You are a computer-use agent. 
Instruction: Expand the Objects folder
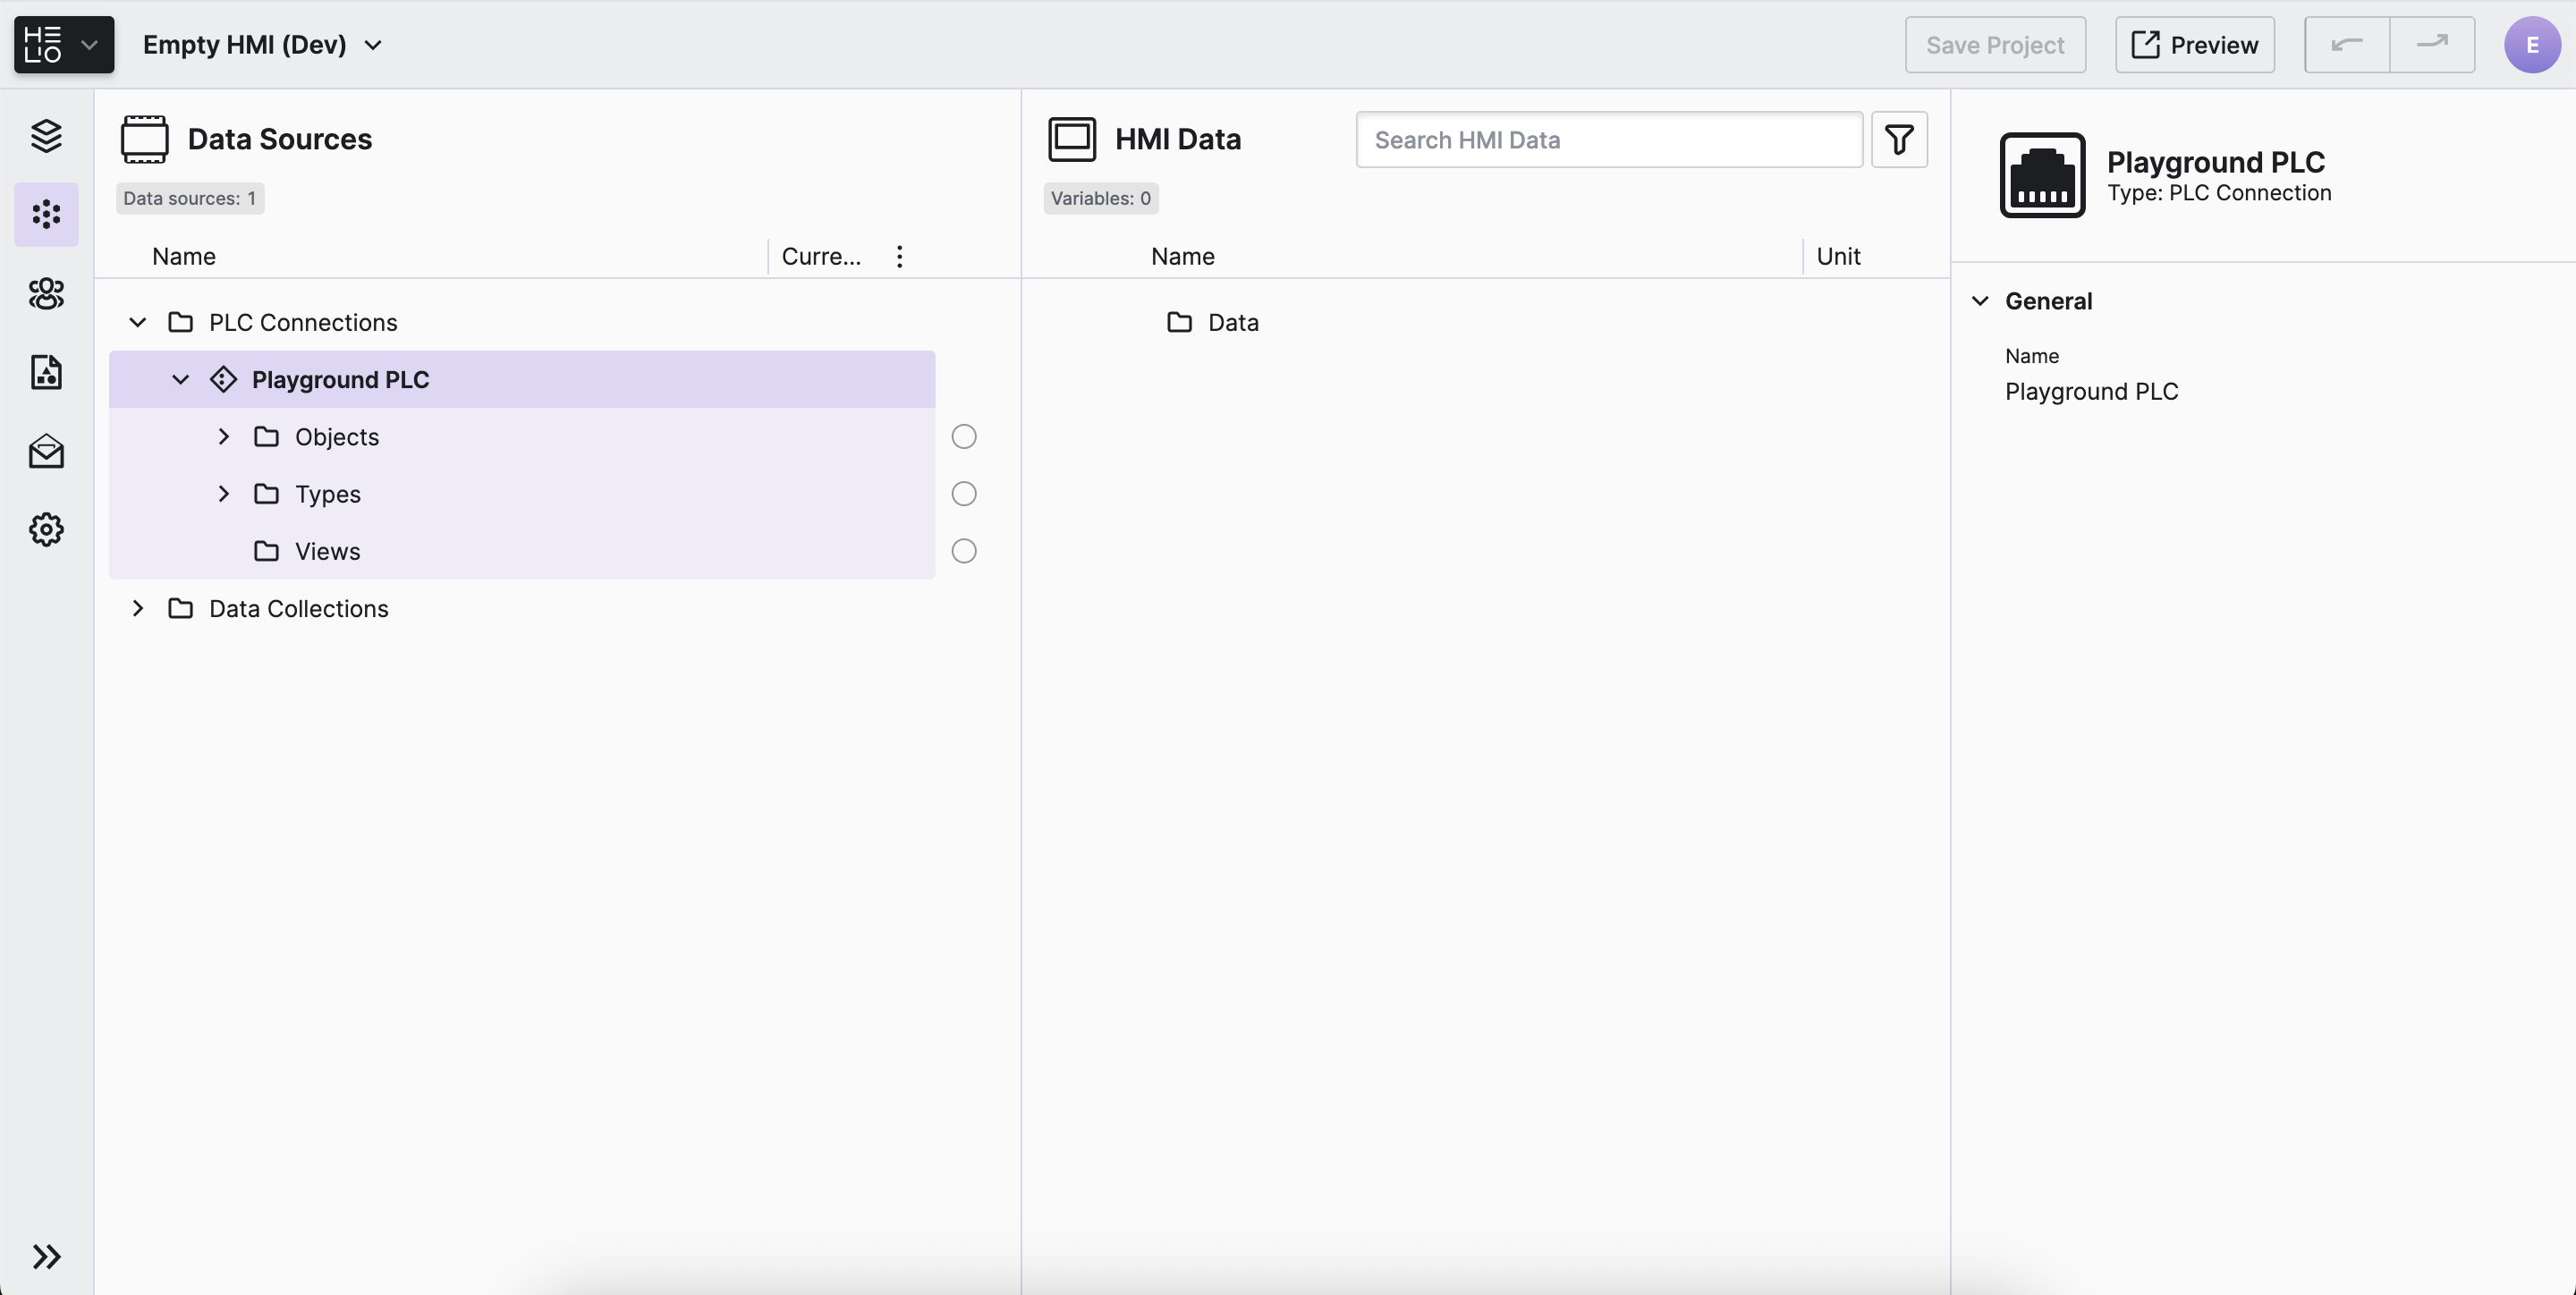[224, 437]
